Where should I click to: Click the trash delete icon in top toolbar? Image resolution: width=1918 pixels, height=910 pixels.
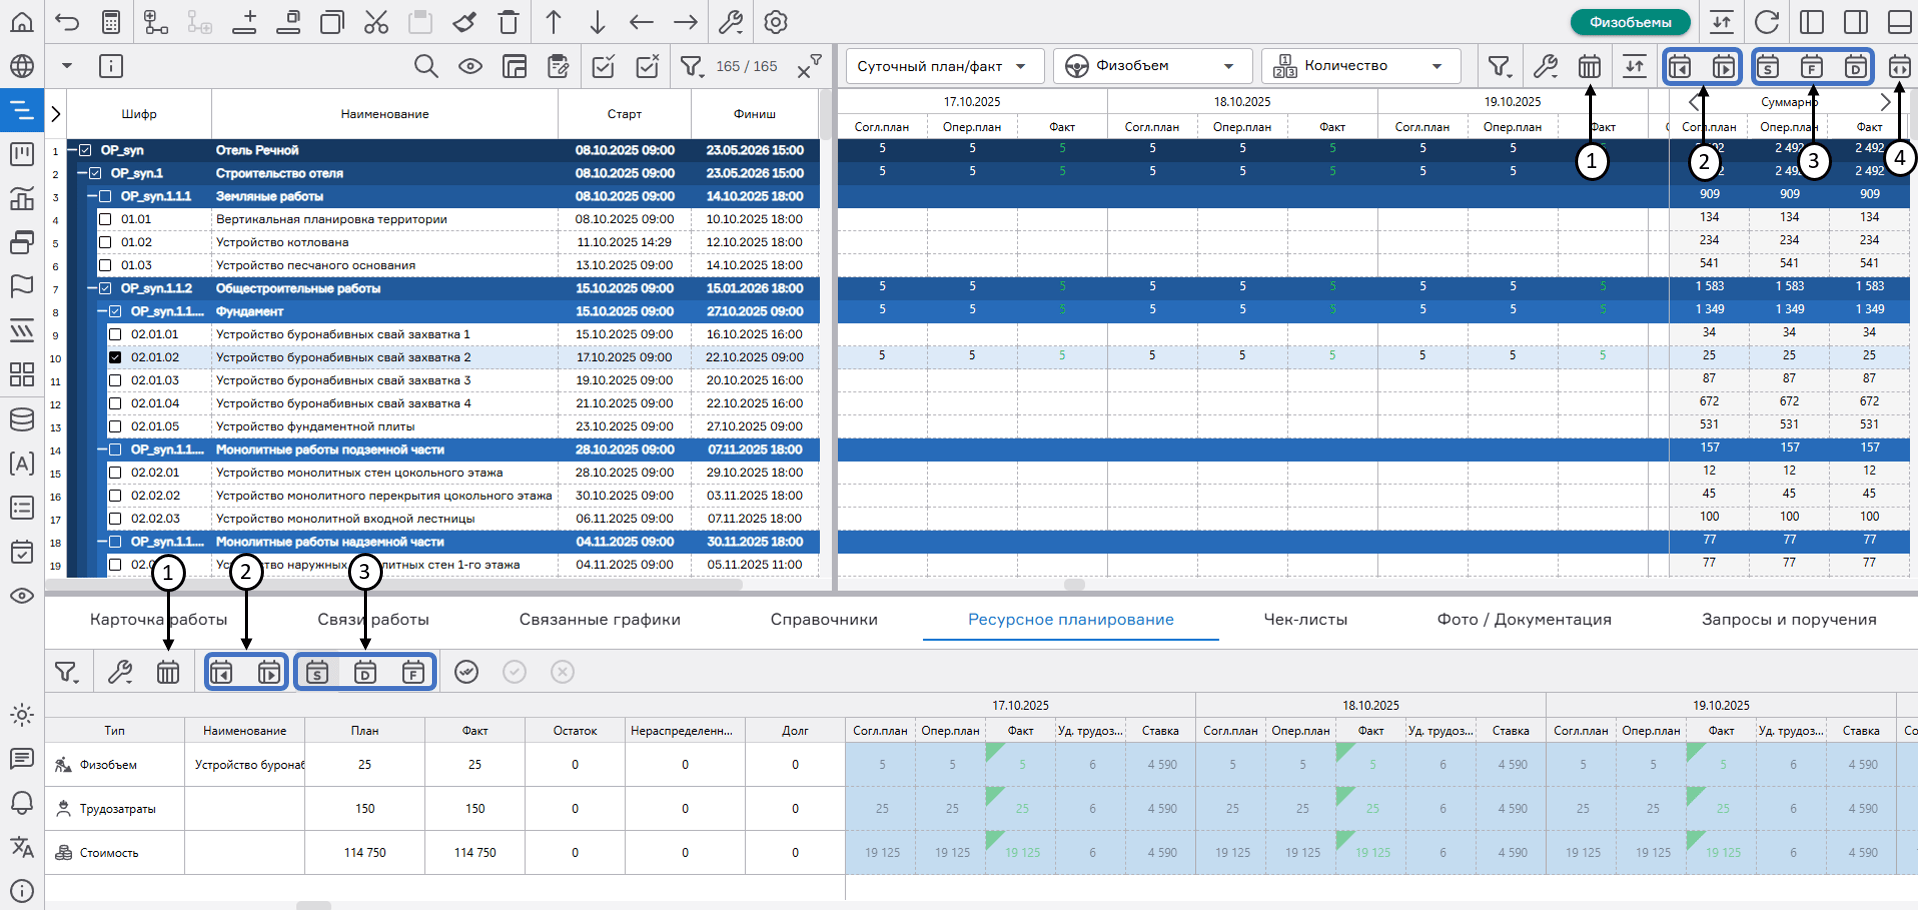(508, 22)
